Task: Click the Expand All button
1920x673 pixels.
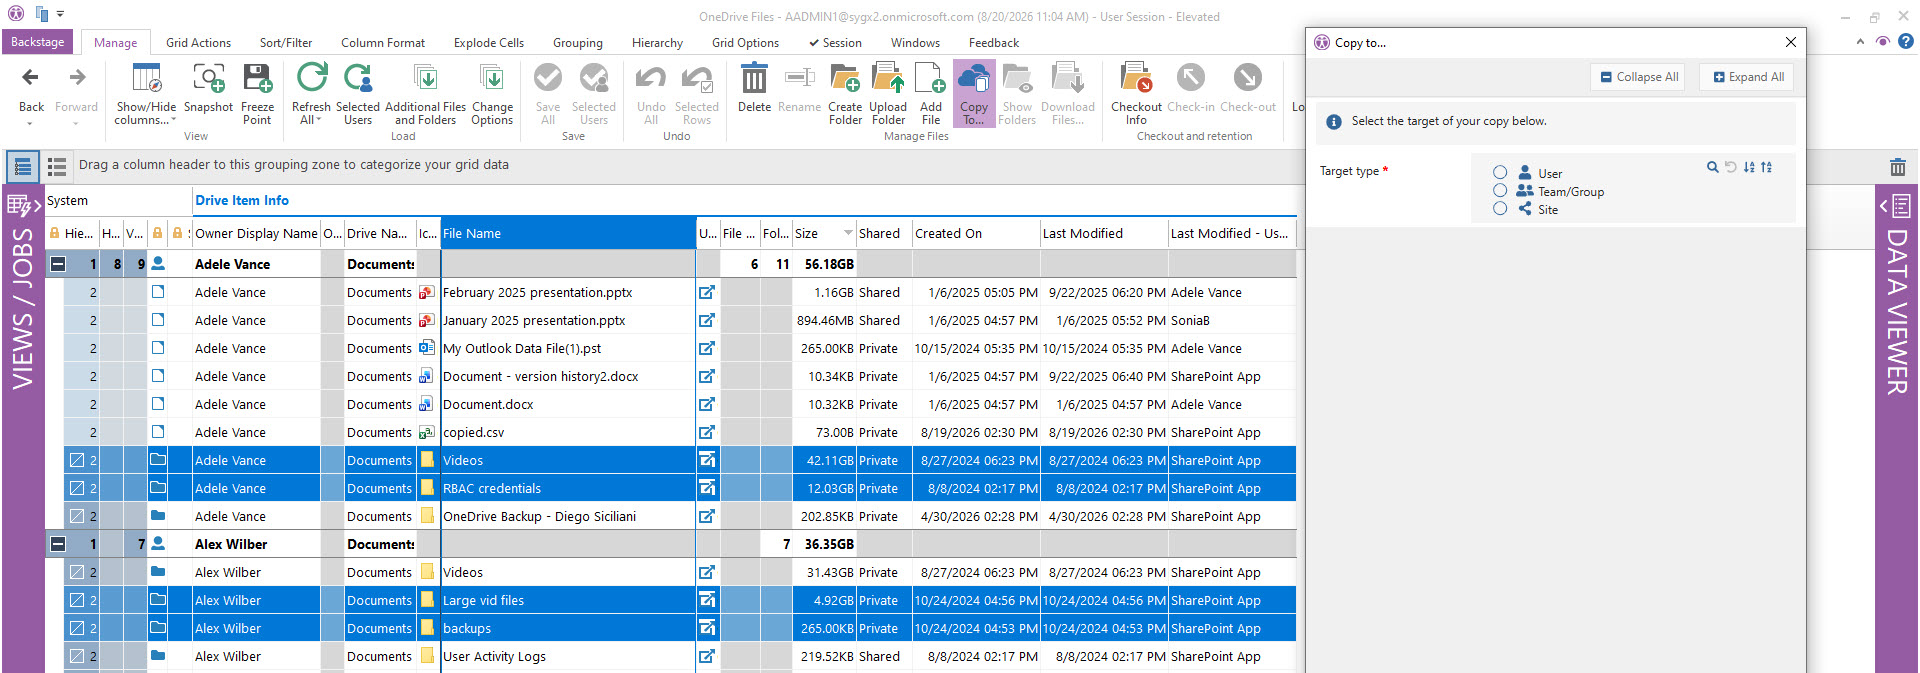Action: coord(1747,77)
